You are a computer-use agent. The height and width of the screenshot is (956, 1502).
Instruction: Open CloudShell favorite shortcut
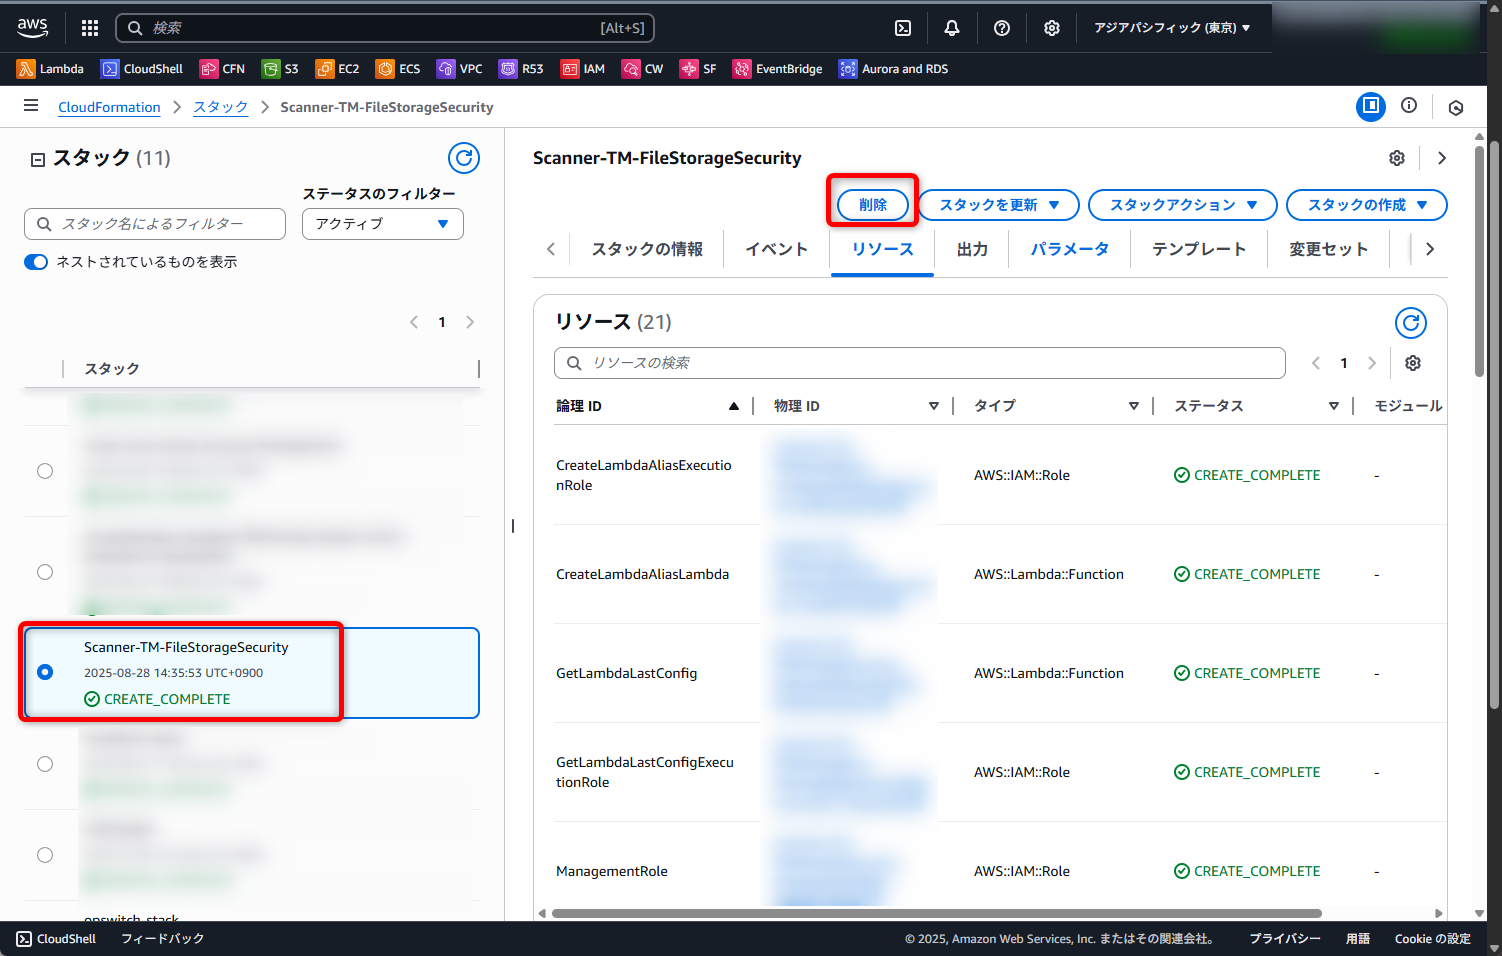[x=142, y=69]
